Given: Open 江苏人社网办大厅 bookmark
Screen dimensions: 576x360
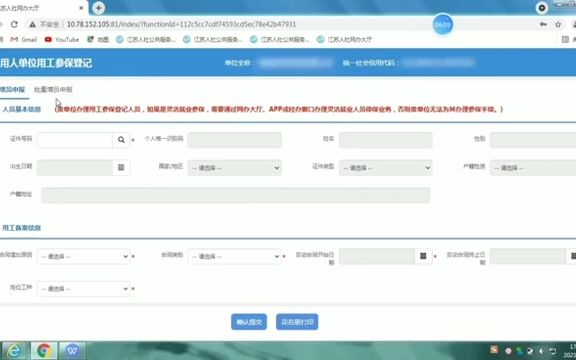Looking at the screenshot, I should 344,39.
